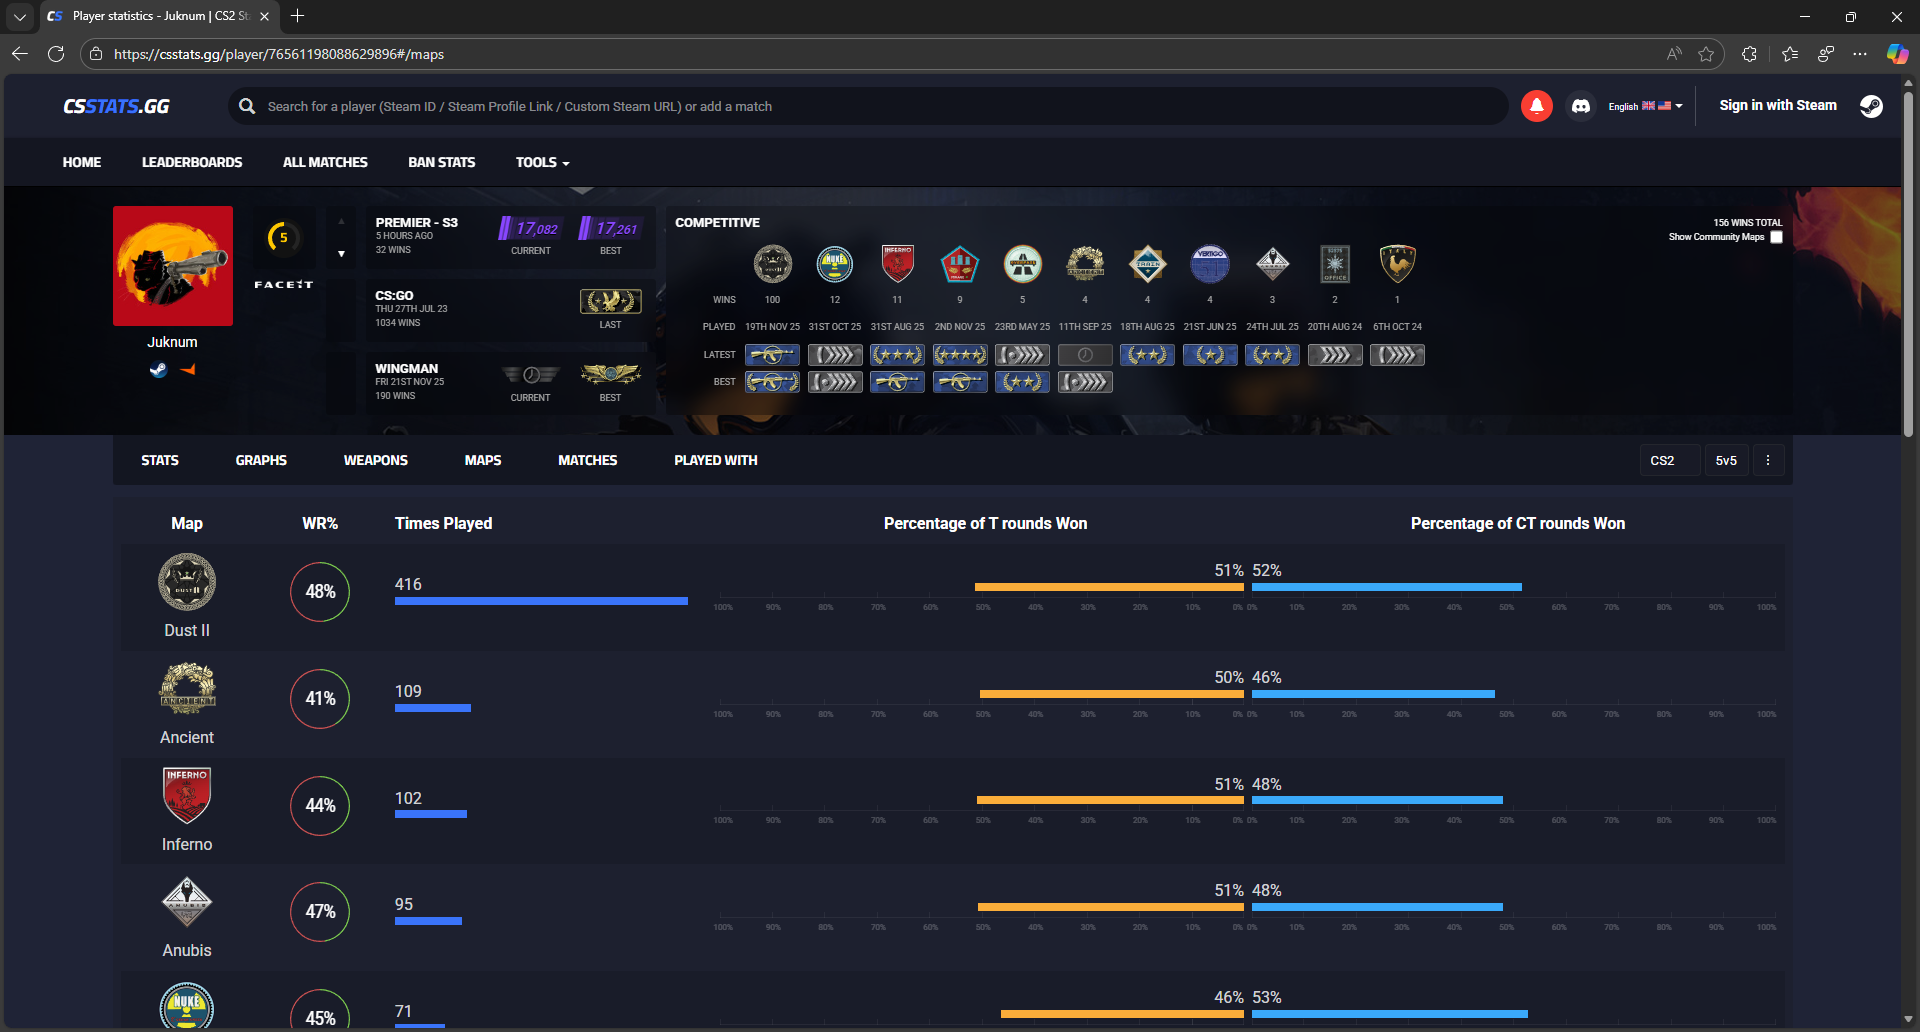Screen dimensions: 1920x1032
Task: Sort by WR% column header
Action: tap(320, 524)
